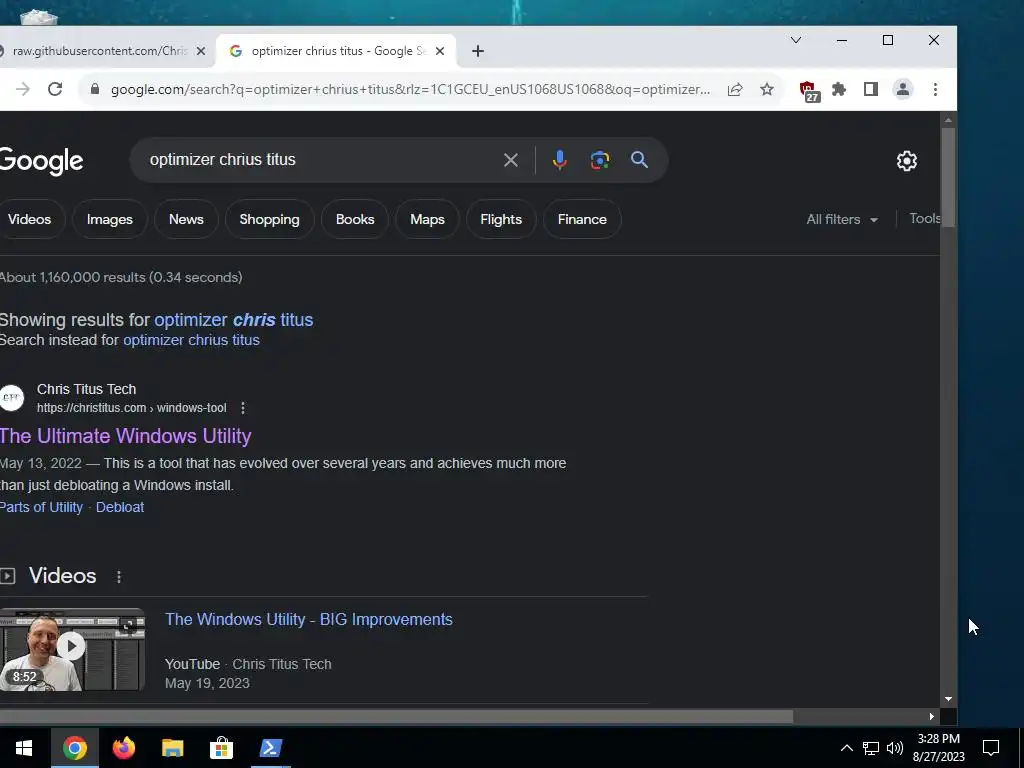1024x768 pixels.
Task: Open Chrome three-dot menu
Action: (x=935, y=89)
